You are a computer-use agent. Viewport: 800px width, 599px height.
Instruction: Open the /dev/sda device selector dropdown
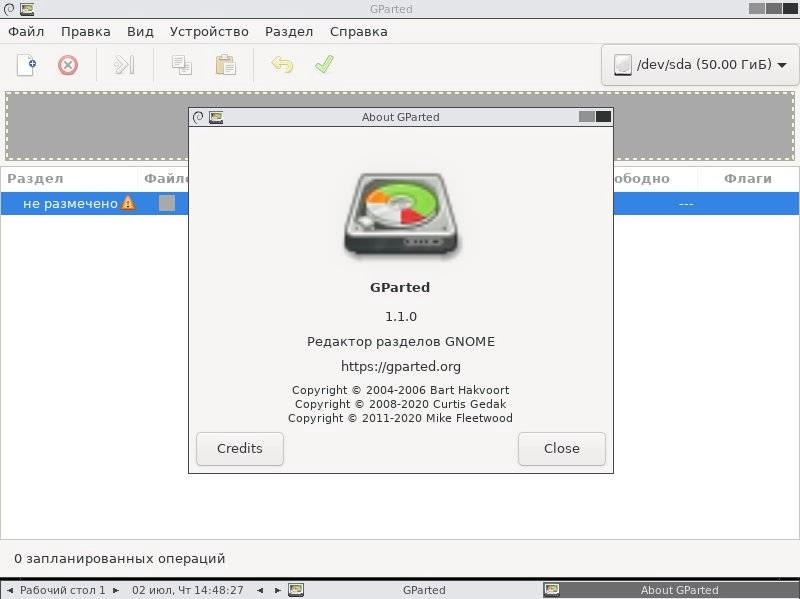700,65
